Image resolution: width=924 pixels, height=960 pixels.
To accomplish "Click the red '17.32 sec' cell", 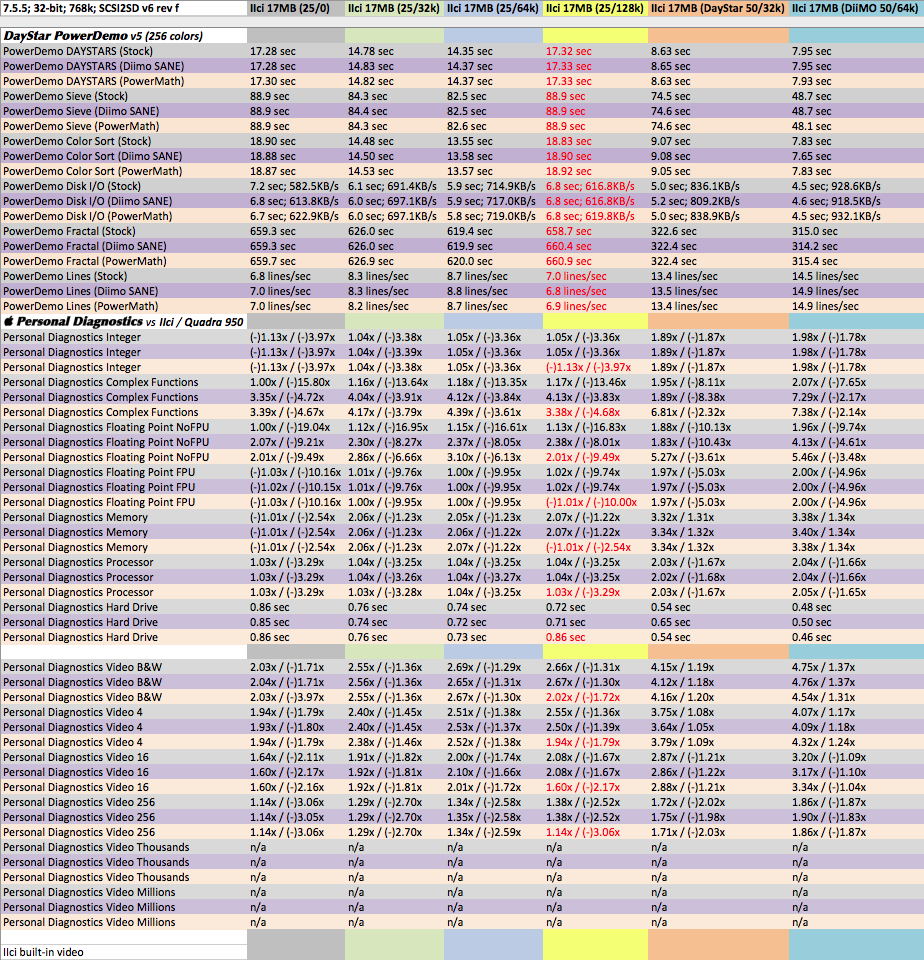I will 569,51.
